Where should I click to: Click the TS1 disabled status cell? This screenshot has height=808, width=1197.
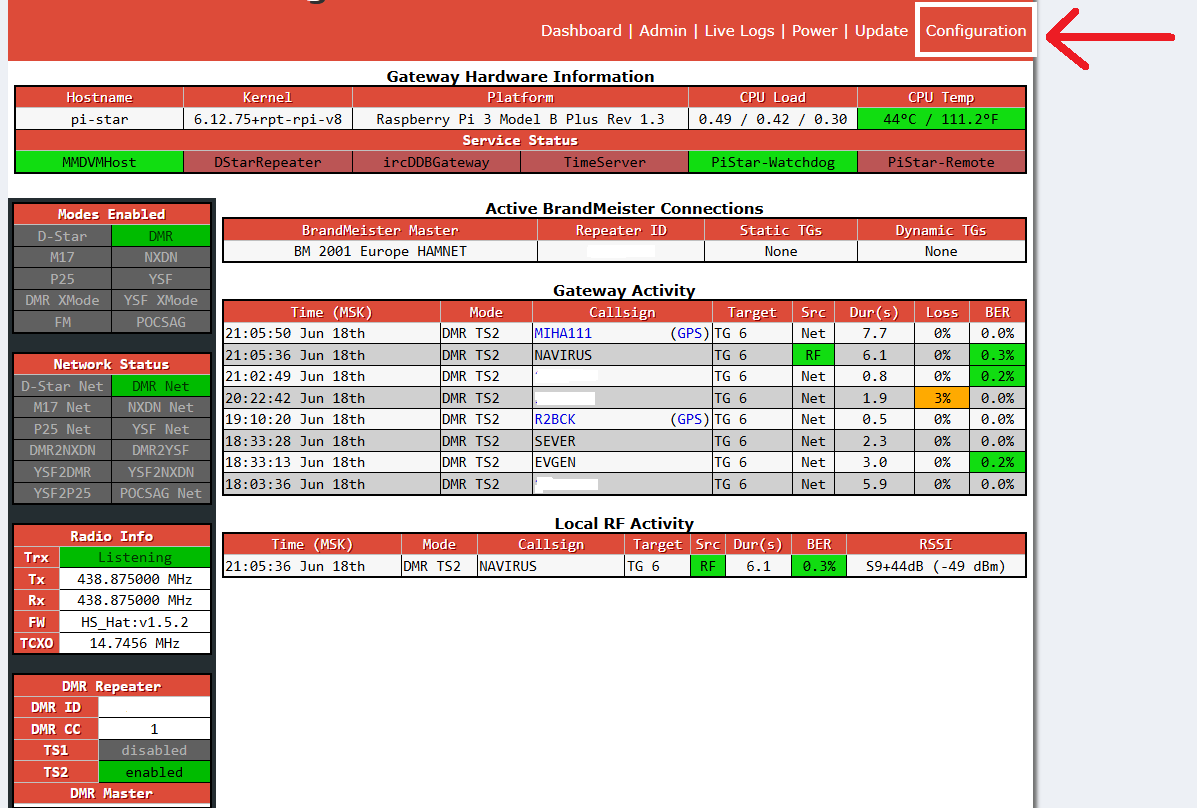point(154,750)
